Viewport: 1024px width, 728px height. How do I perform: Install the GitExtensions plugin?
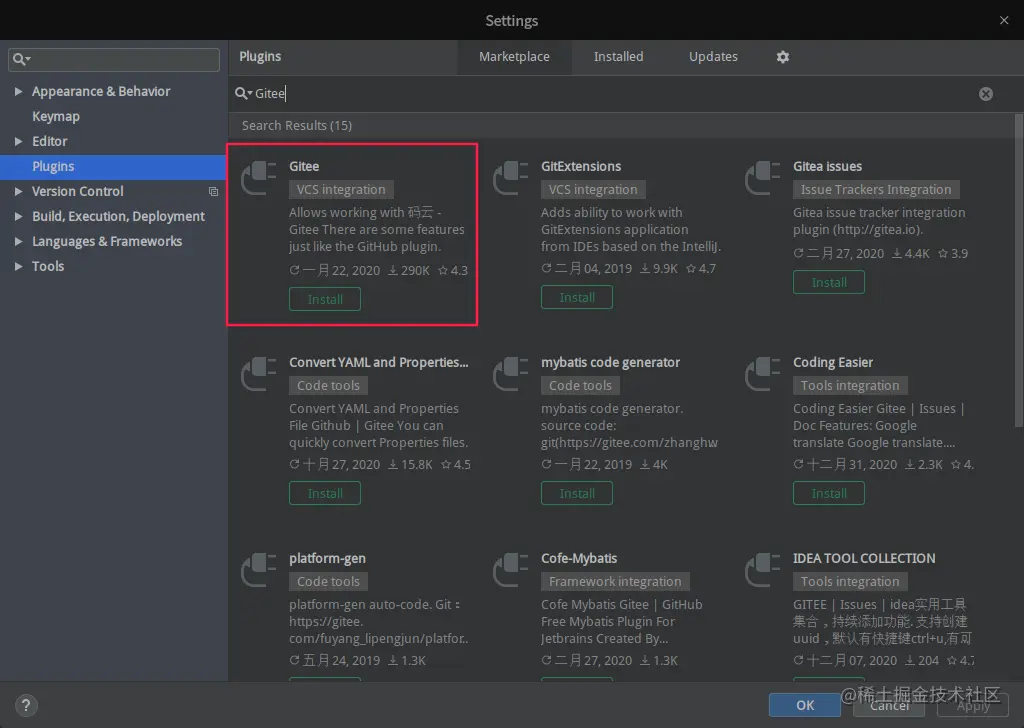coord(577,297)
